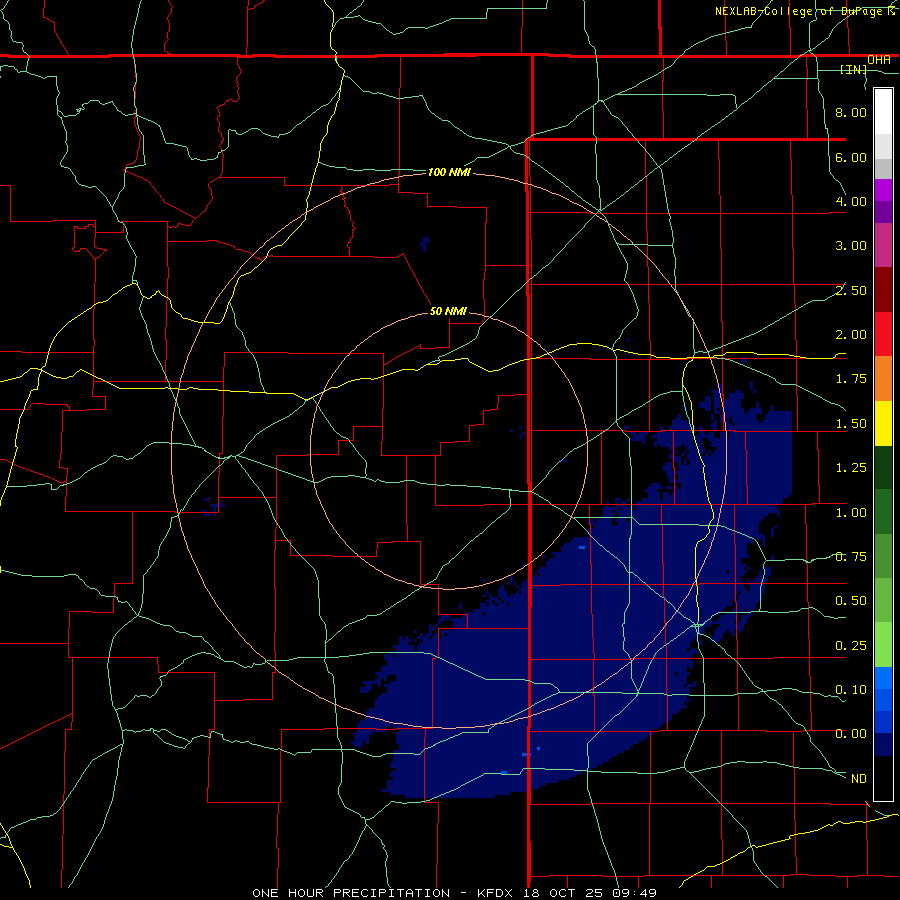Click the 4.00 legend value

tap(851, 201)
